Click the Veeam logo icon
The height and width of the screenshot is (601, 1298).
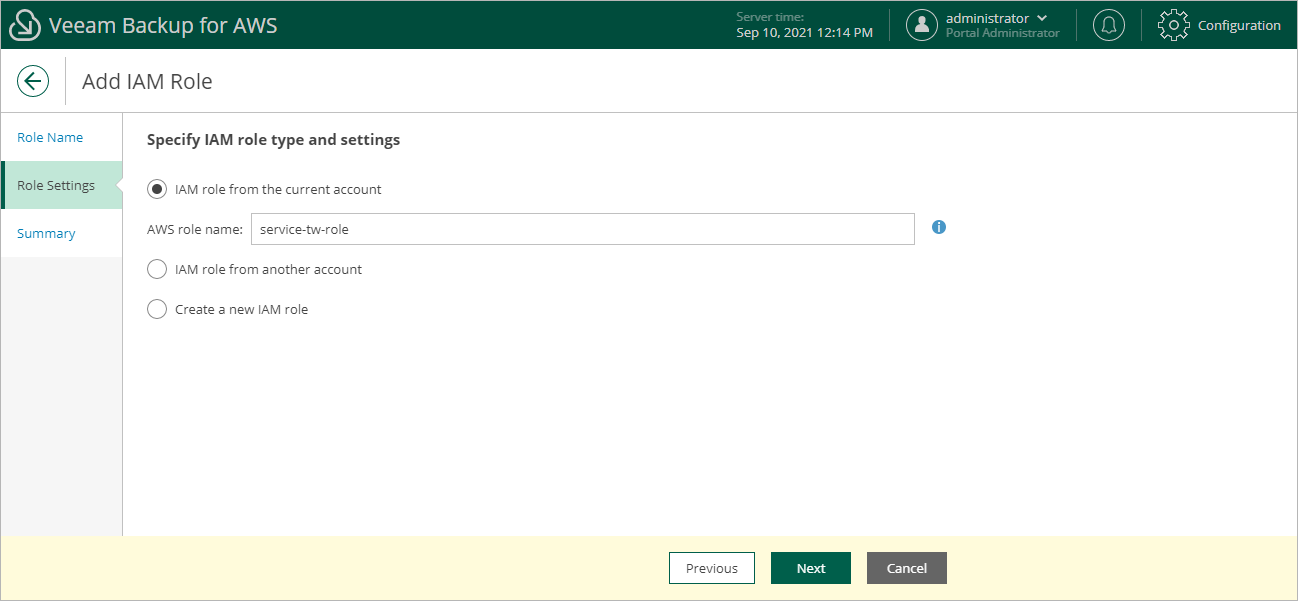click(25, 25)
